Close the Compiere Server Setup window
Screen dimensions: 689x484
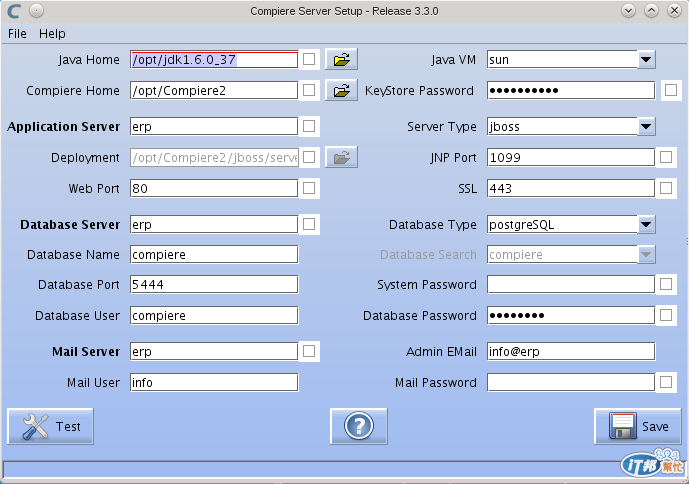674,11
